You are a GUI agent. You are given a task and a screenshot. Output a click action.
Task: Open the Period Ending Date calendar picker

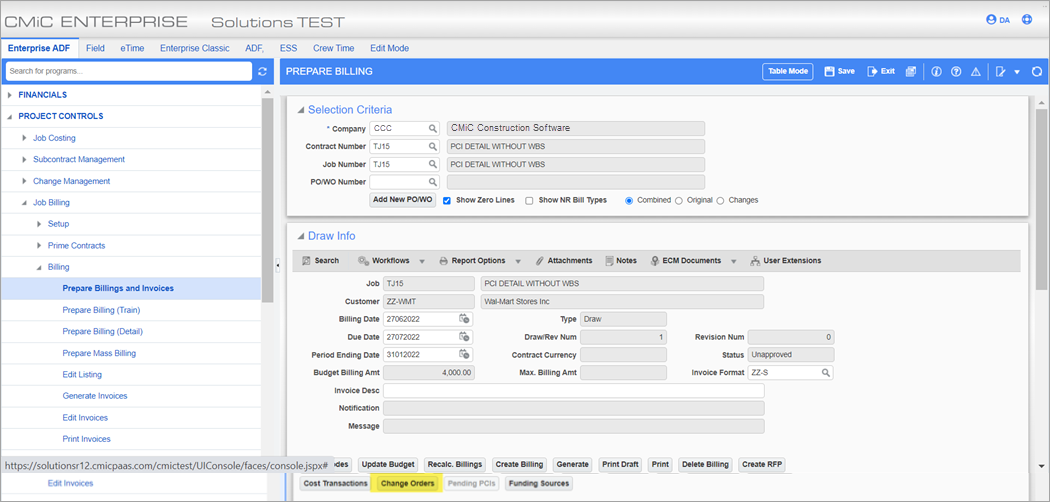465,354
